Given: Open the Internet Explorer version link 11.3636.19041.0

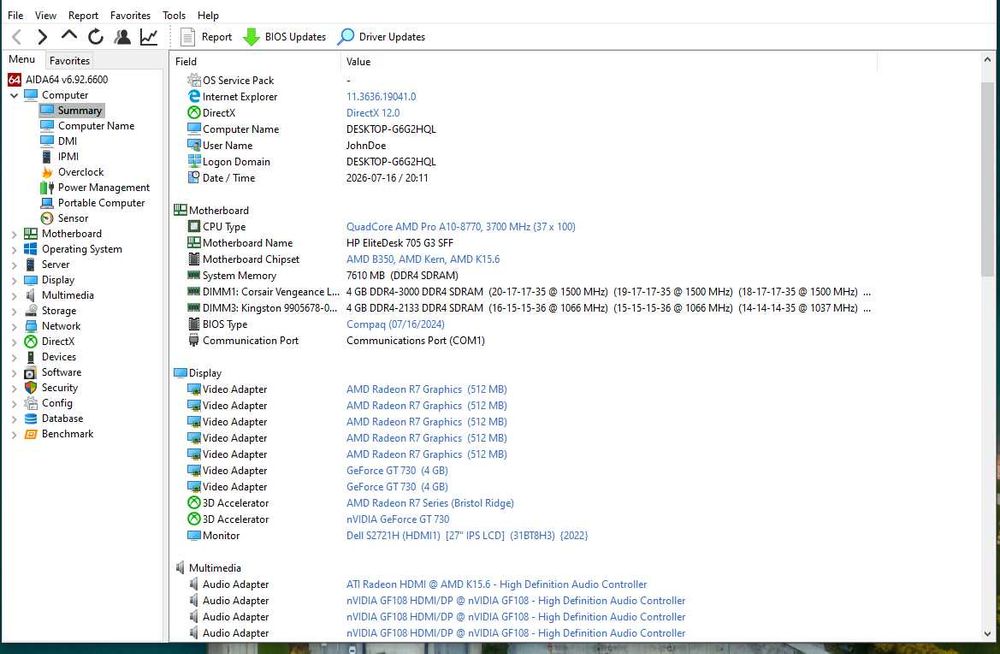Looking at the screenshot, I should [x=381, y=96].
